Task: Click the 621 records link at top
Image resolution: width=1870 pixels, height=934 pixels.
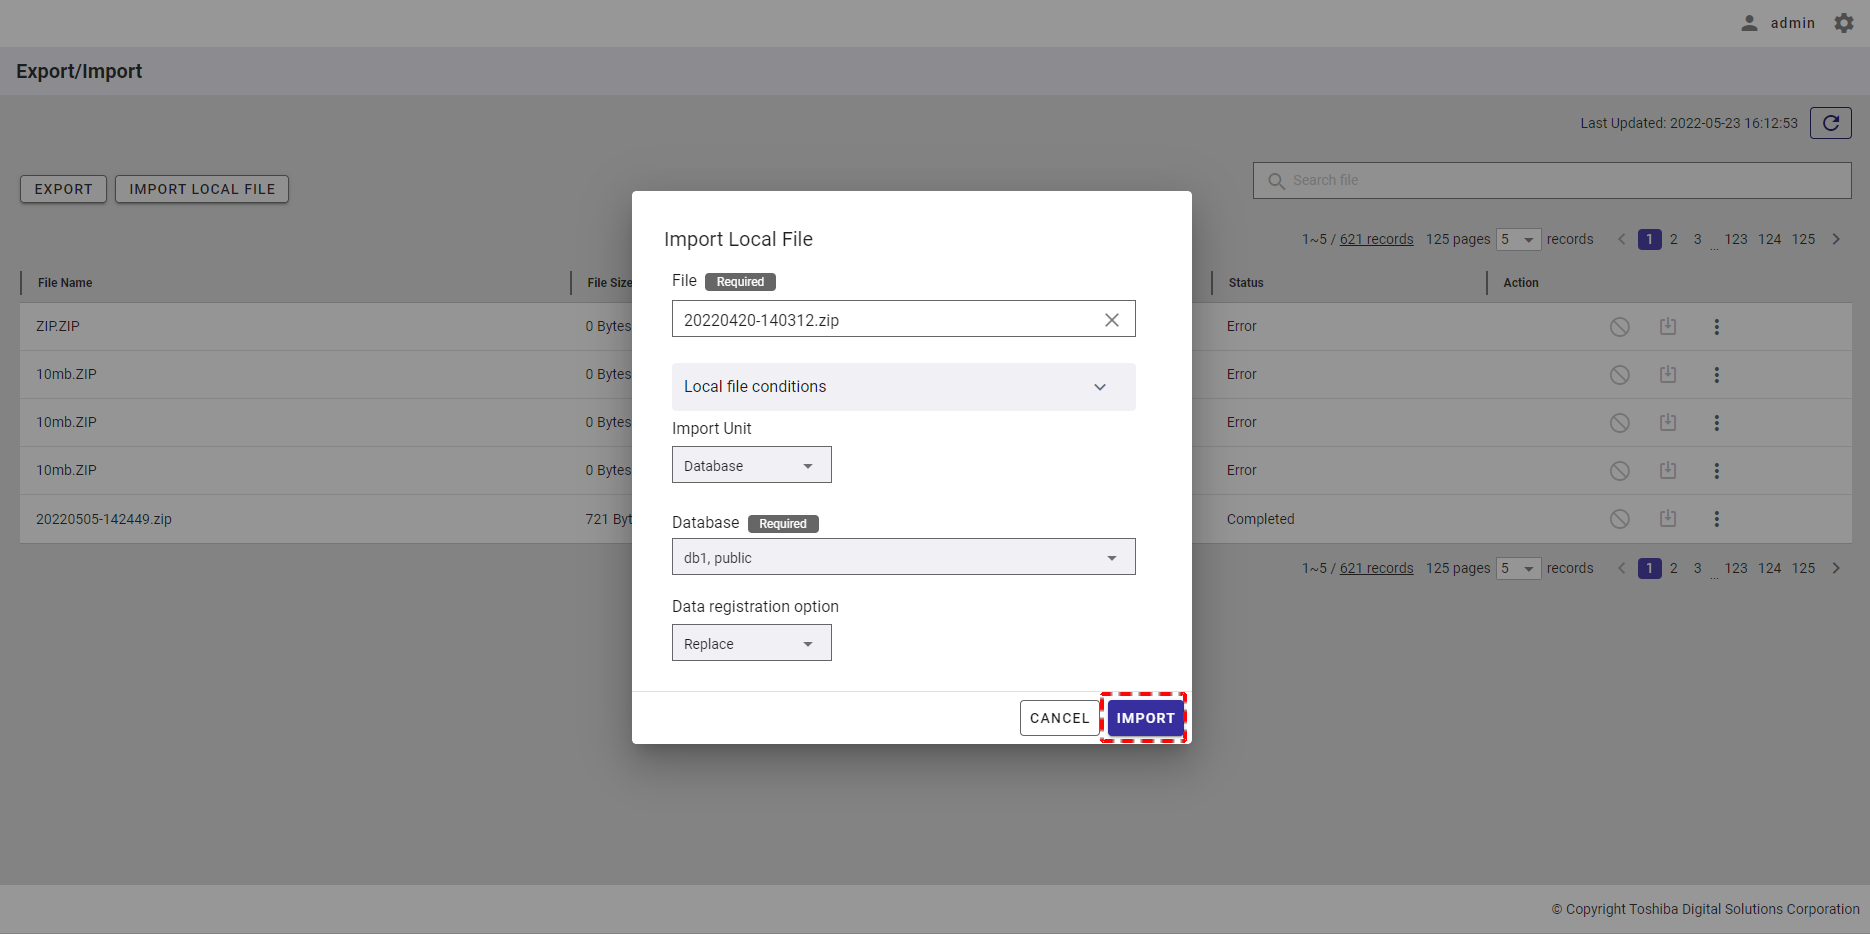Action: click(1376, 239)
